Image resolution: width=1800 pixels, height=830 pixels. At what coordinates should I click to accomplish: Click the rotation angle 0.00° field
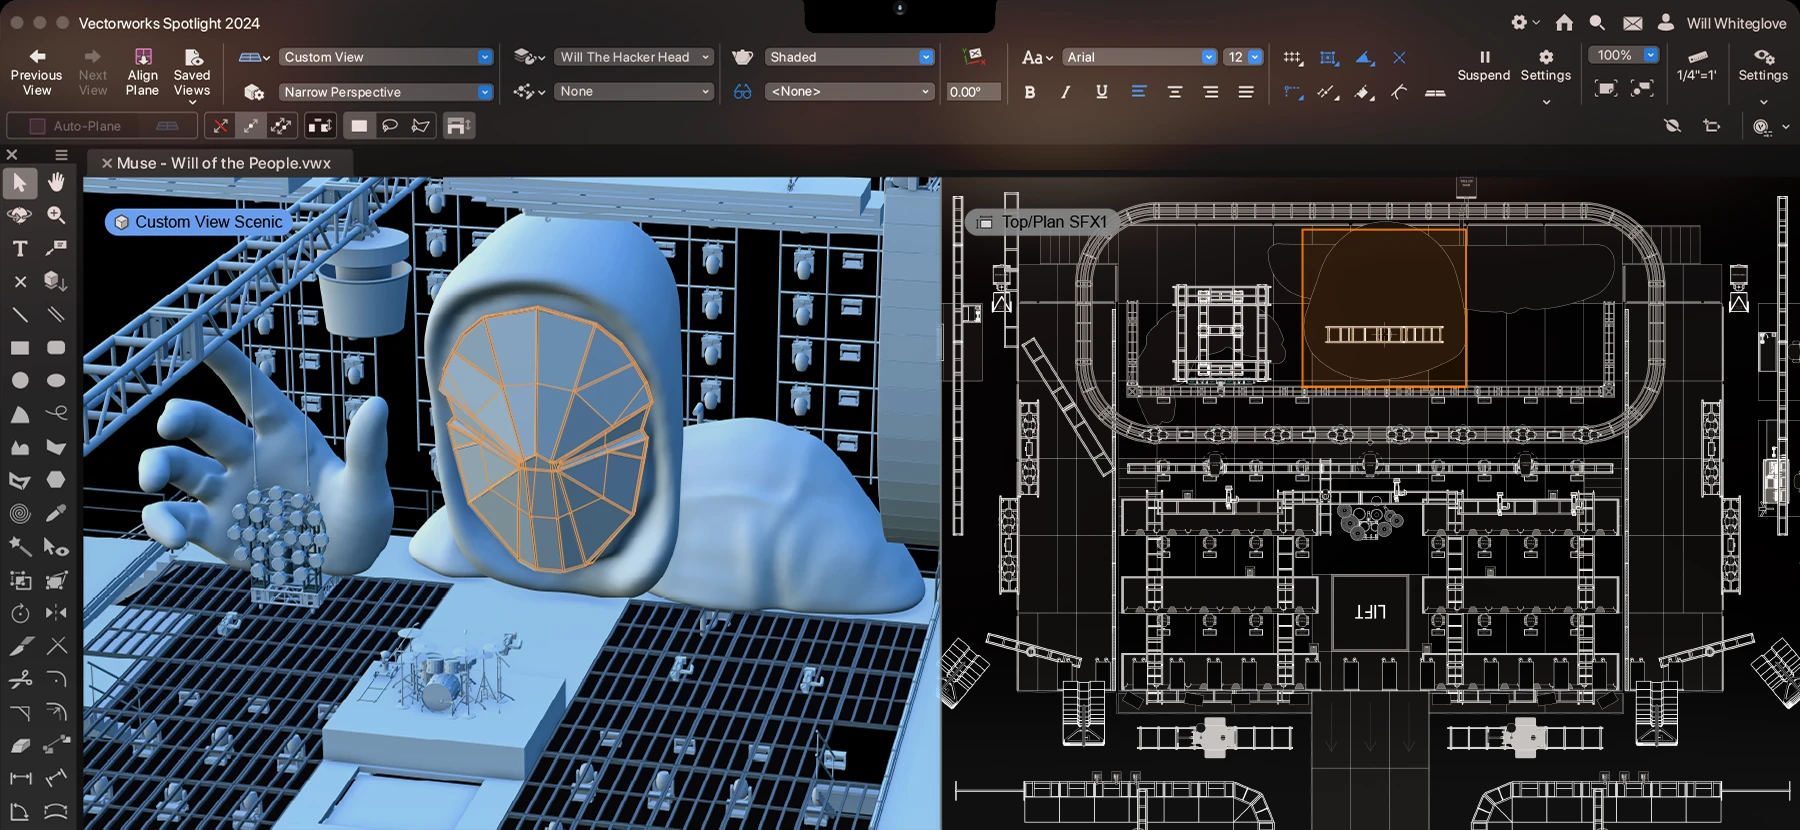point(972,92)
